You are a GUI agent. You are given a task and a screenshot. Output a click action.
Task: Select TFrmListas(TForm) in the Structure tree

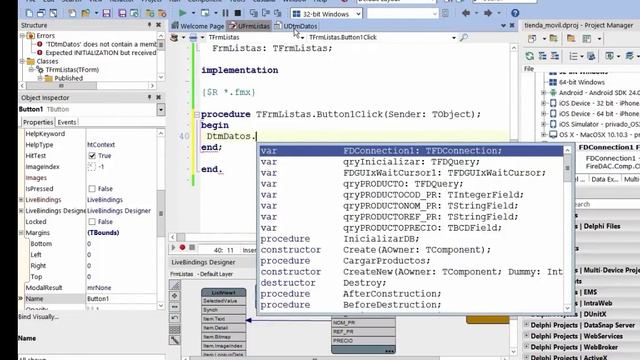coord(72,70)
